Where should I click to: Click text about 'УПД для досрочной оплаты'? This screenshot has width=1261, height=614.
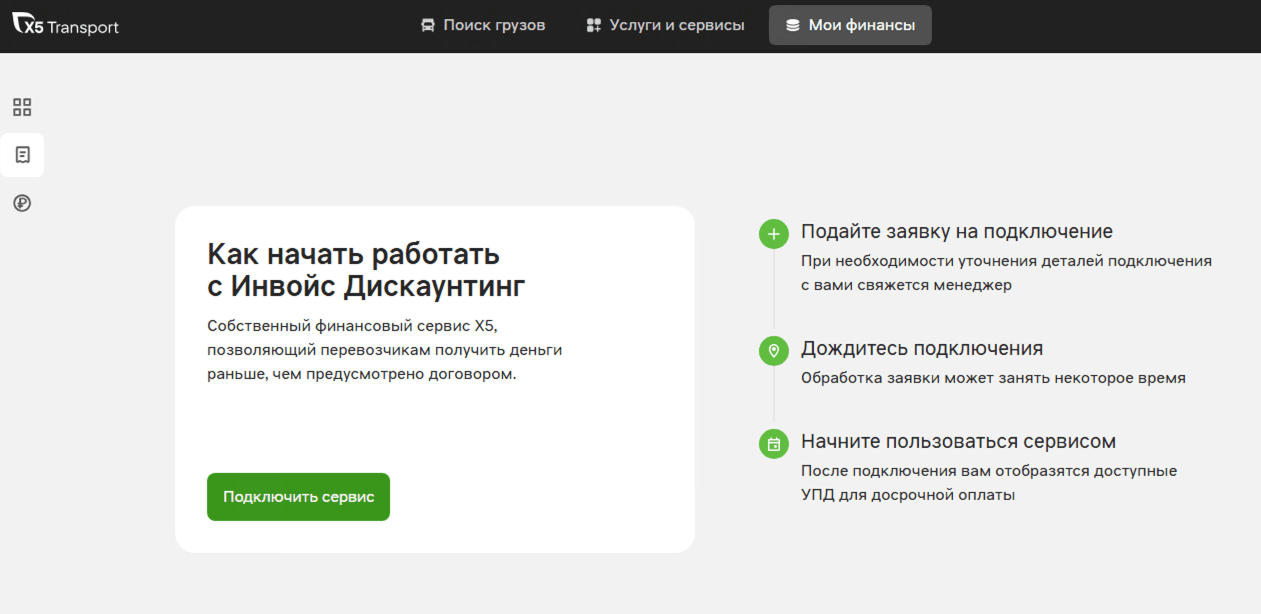pyautogui.click(x=989, y=483)
